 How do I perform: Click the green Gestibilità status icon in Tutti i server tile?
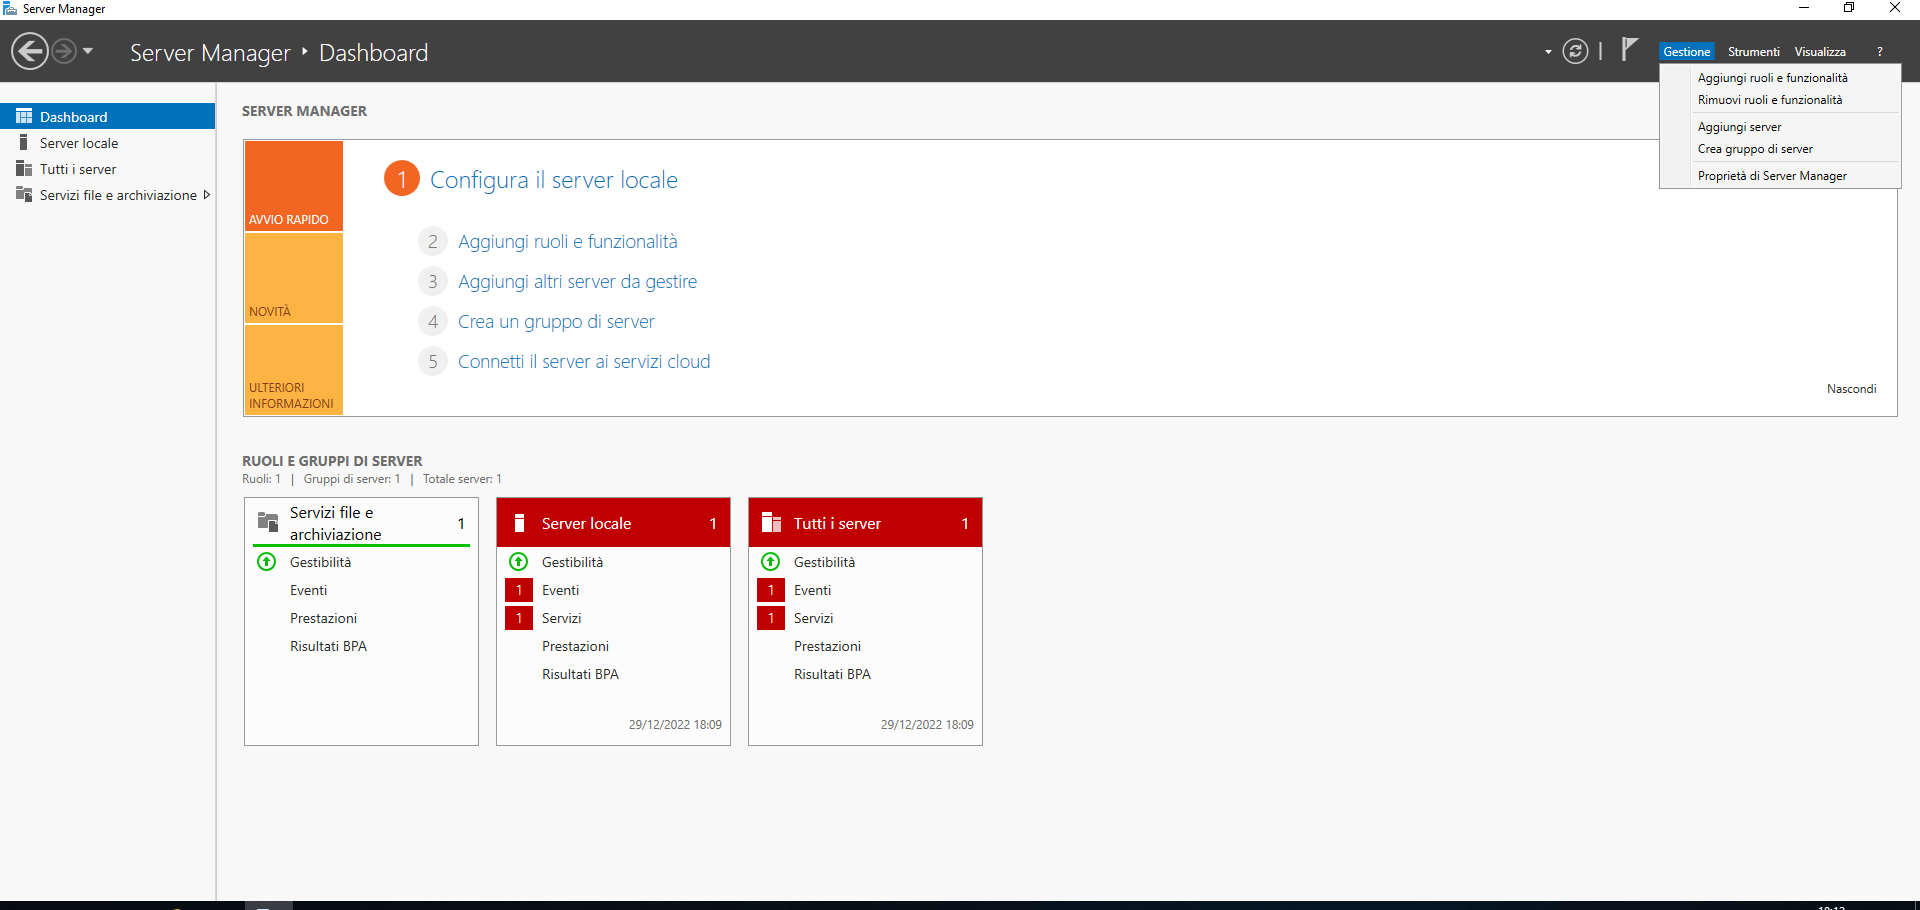(771, 562)
